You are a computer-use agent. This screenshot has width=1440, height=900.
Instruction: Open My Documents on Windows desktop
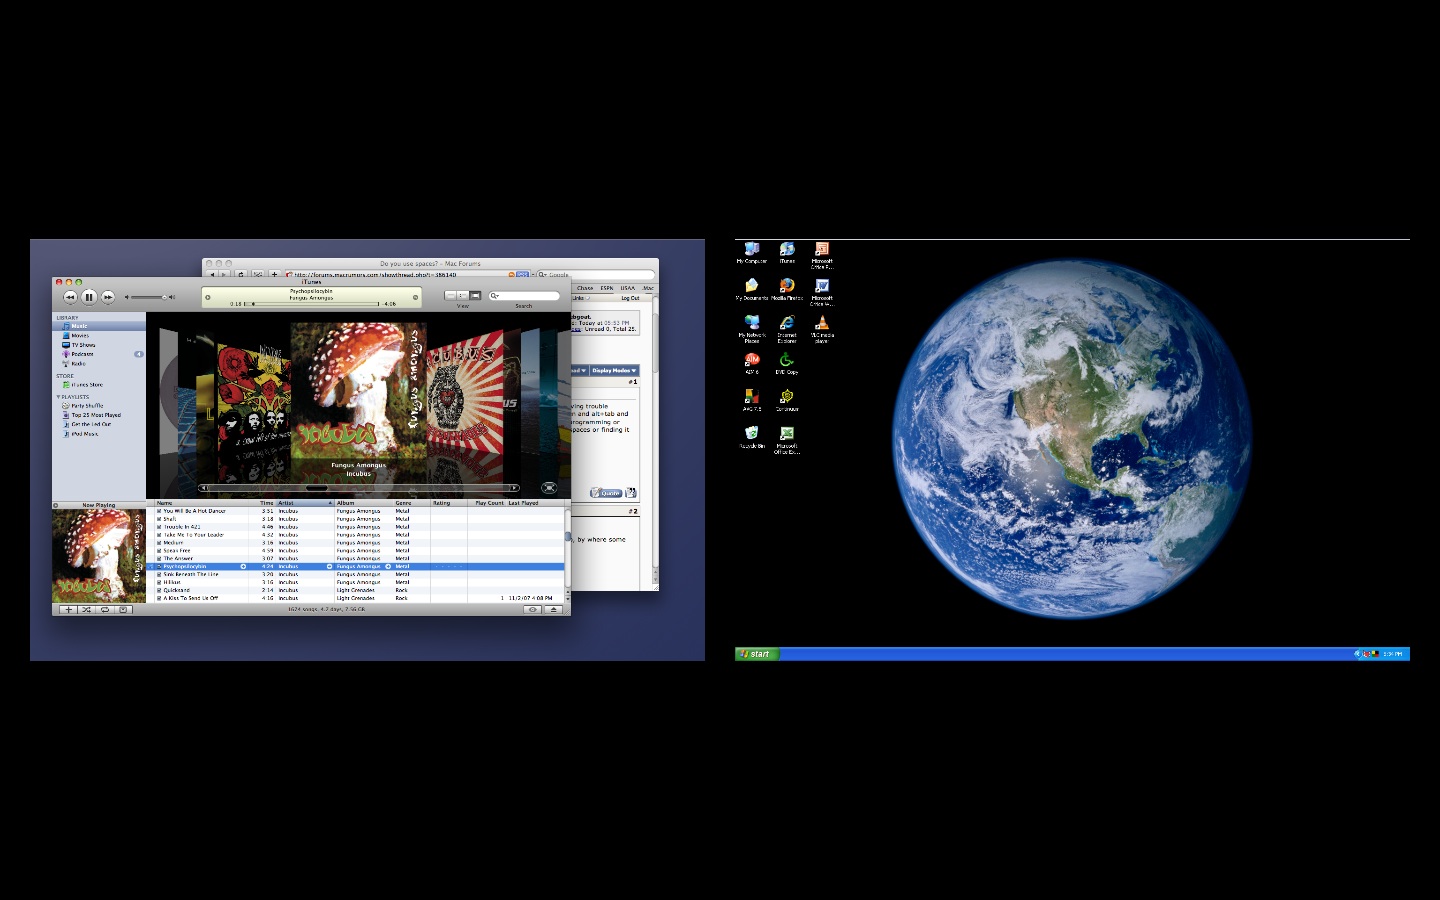pyautogui.click(x=752, y=289)
